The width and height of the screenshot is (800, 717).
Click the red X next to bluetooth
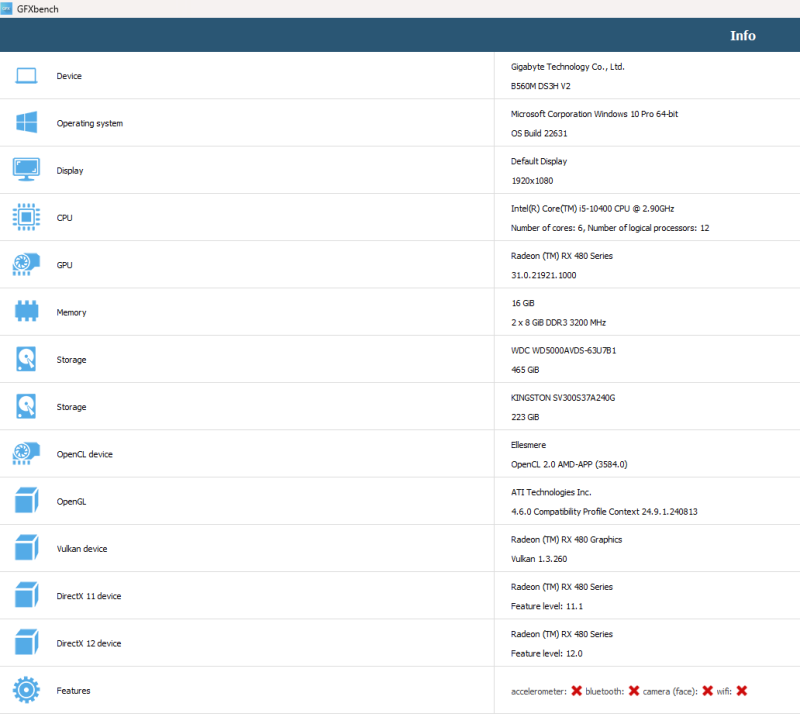point(634,691)
